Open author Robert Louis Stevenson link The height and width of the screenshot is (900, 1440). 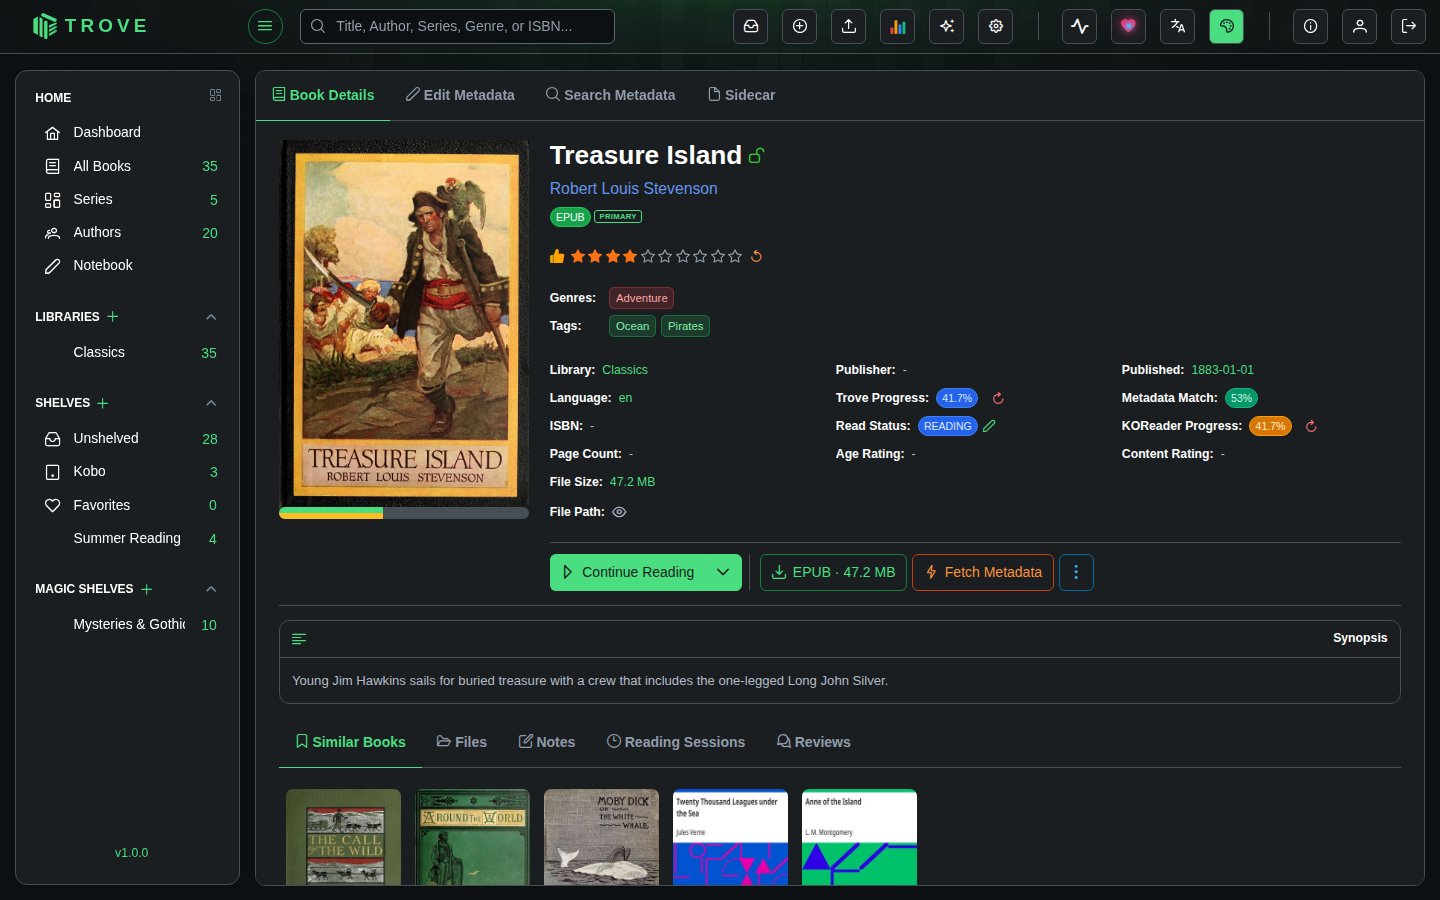633,188
